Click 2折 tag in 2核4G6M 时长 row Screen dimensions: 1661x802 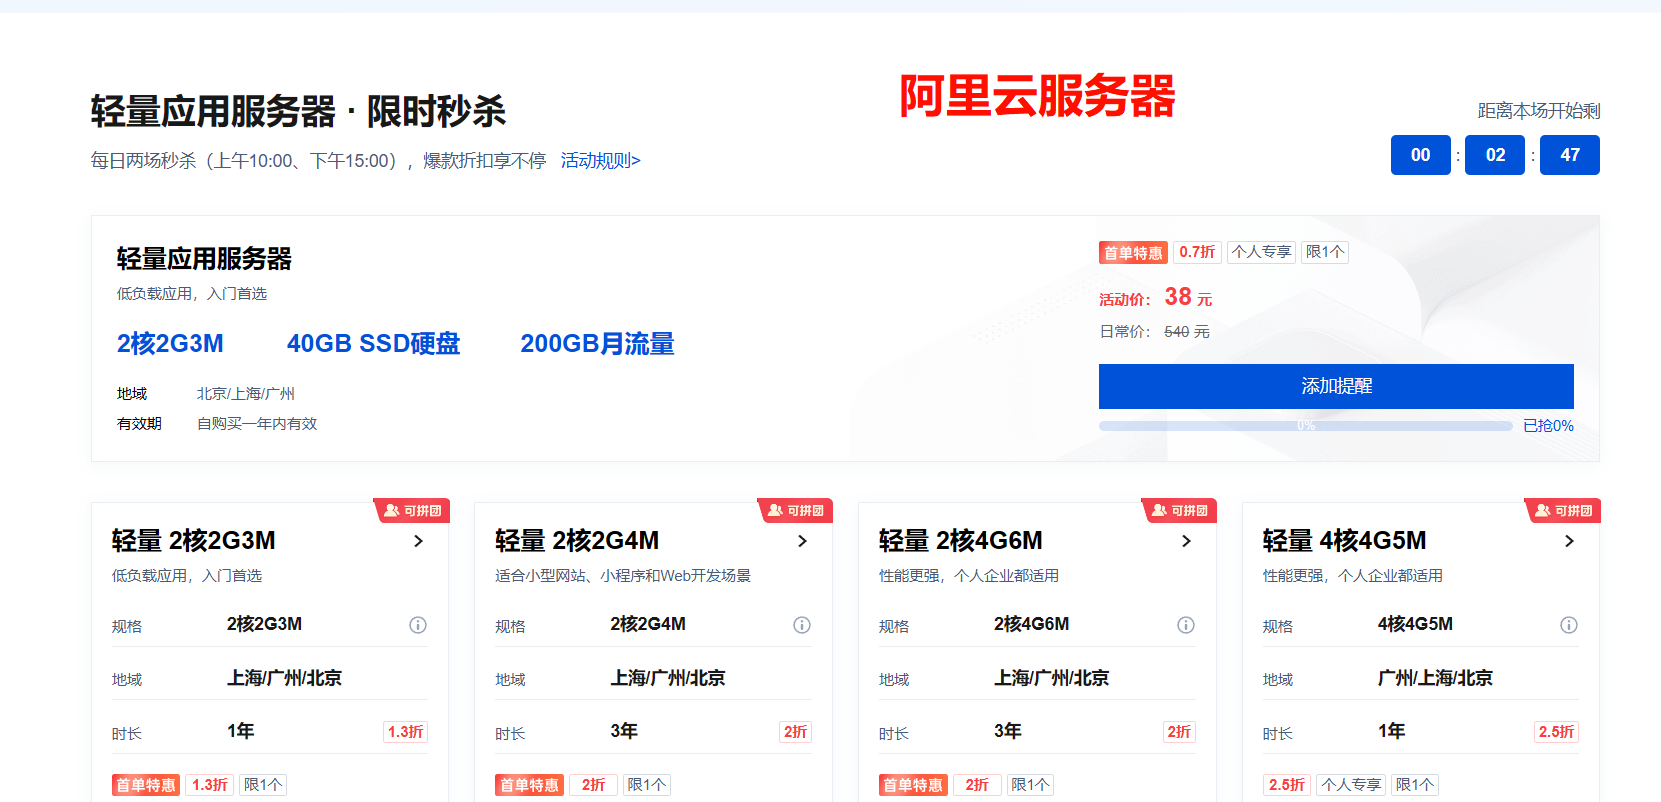[1179, 732]
